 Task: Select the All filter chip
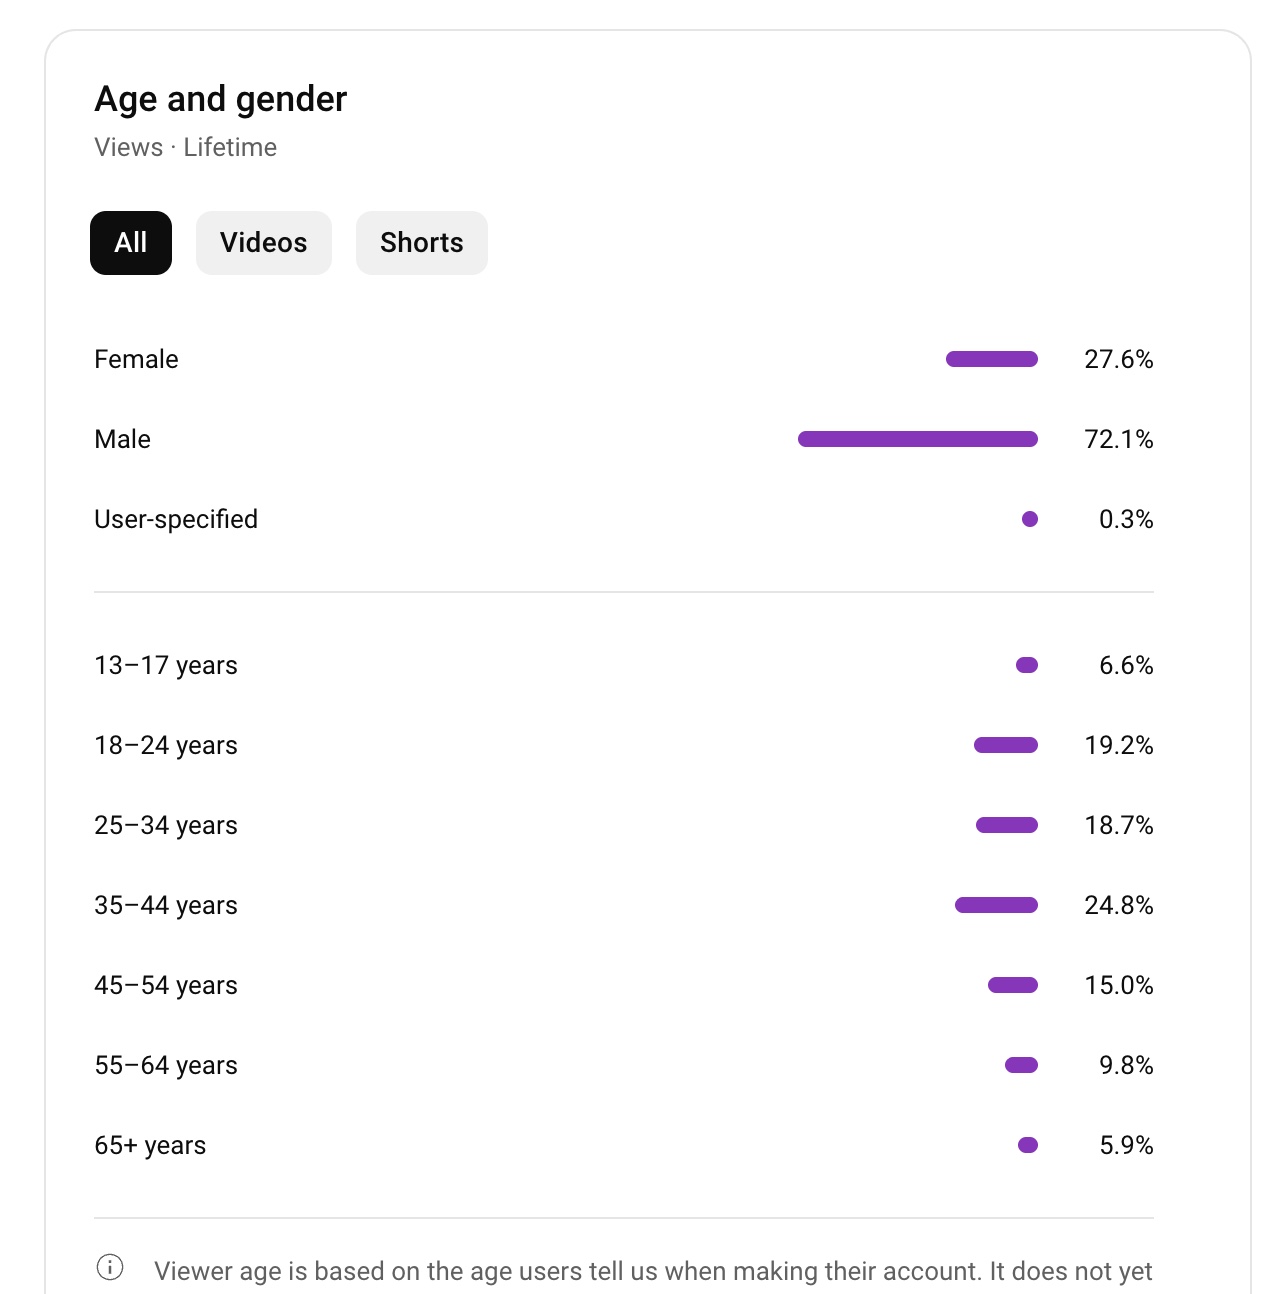click(131, 243)
